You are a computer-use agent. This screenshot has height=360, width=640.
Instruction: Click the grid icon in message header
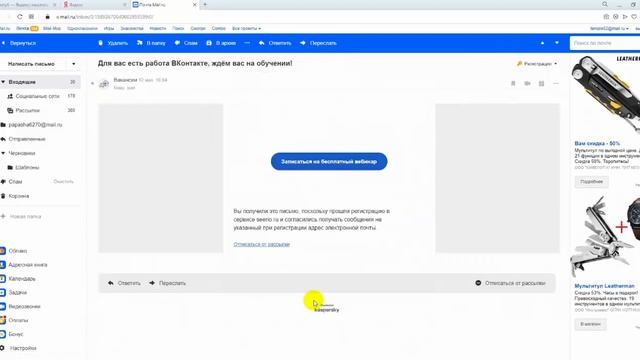click(541, 83)
